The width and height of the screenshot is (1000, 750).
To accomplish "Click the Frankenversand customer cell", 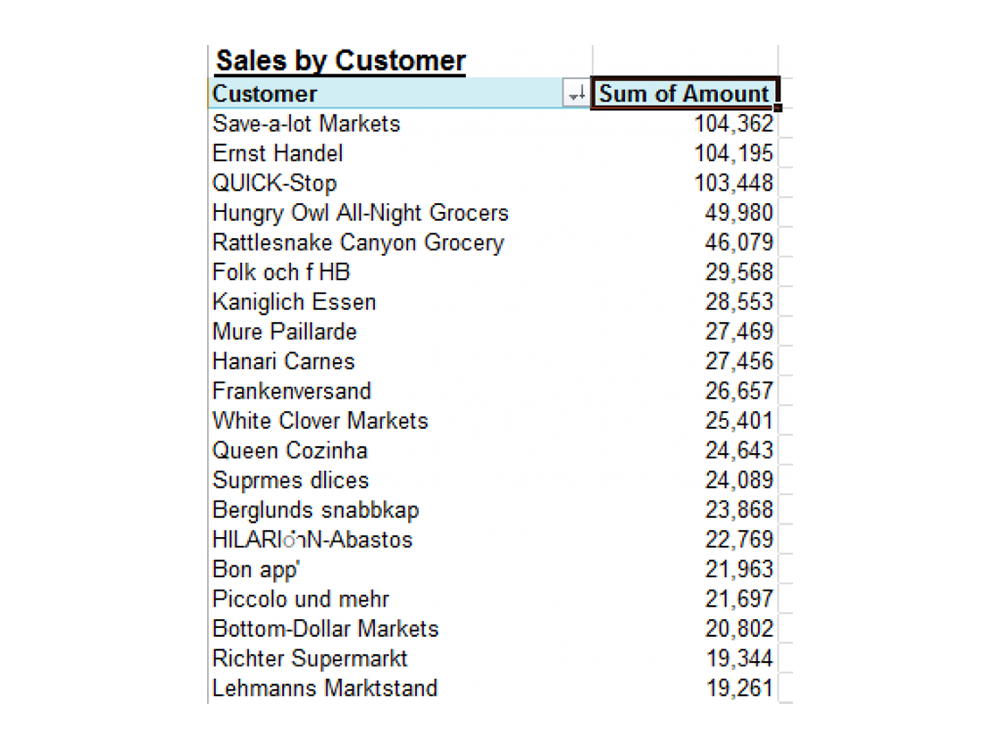I will tap(292, 391).
